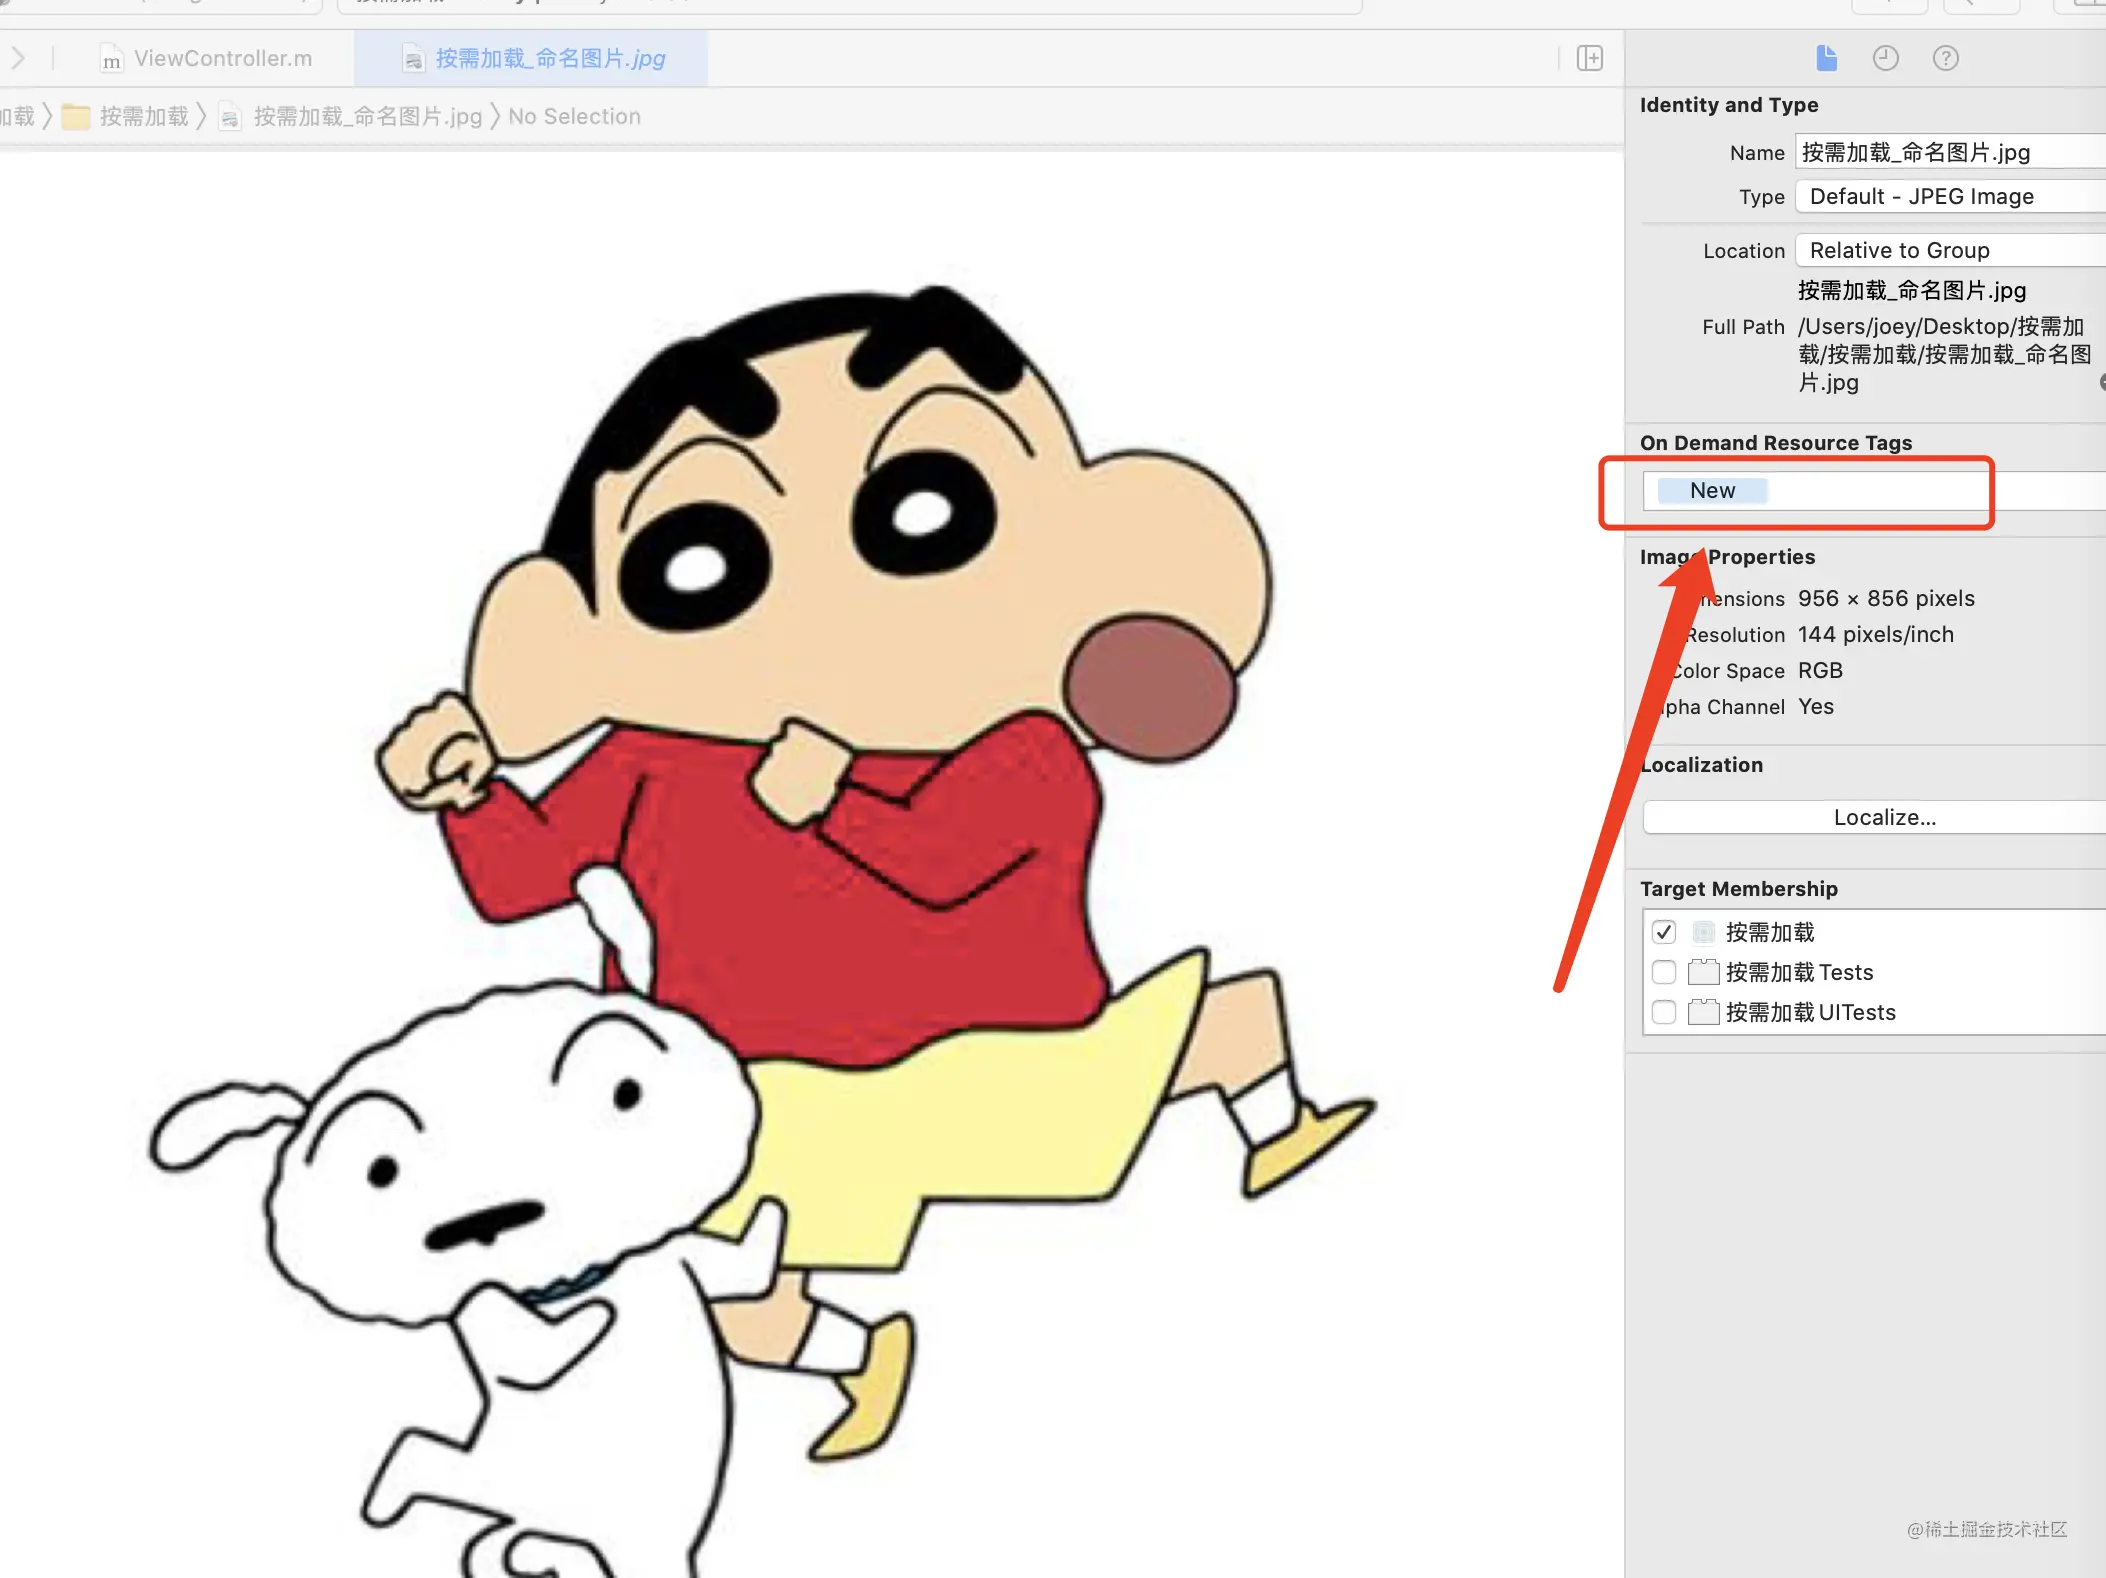2106x1578 pixels.
Task: Click the forward navigation chevron arrow
Action: [18, 58]
